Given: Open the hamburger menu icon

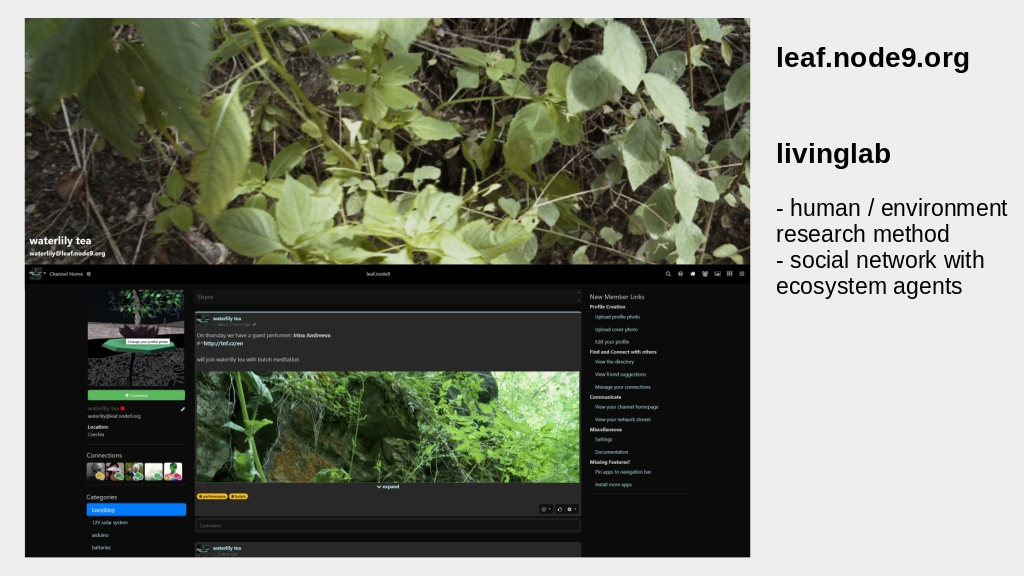Looking at the screenshot, I should coord(741,274).
